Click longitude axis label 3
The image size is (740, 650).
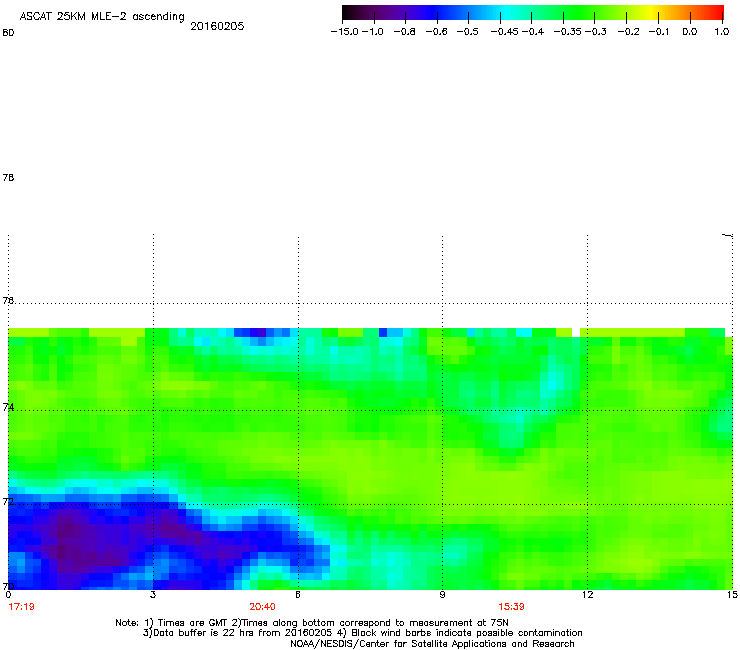pyautogui.click(x=153, y=595)
